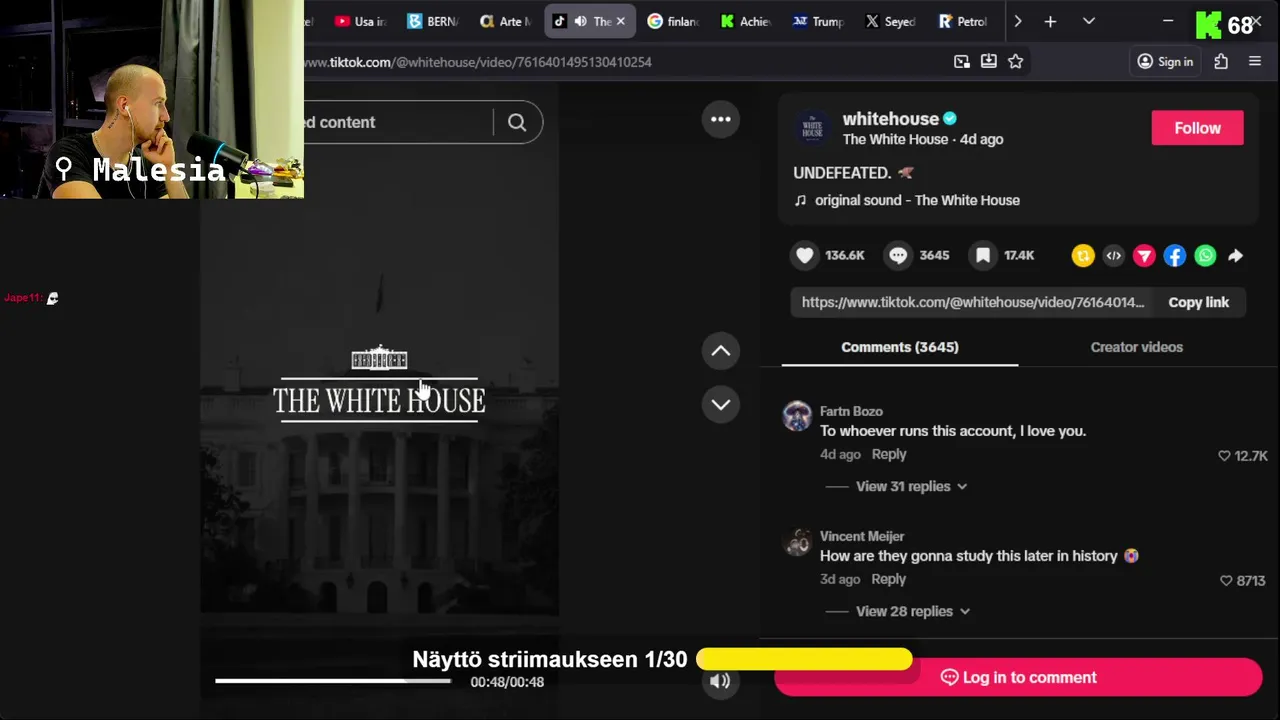Send to friends with red paper-plane icon
Screen dimensions: 1280x720
pyautogui.click(x=1144, y=256)
